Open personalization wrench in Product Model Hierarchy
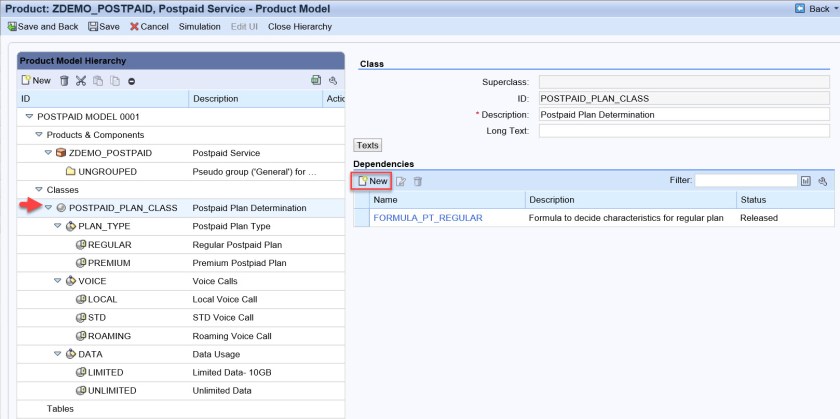 [x=332, y=80]
